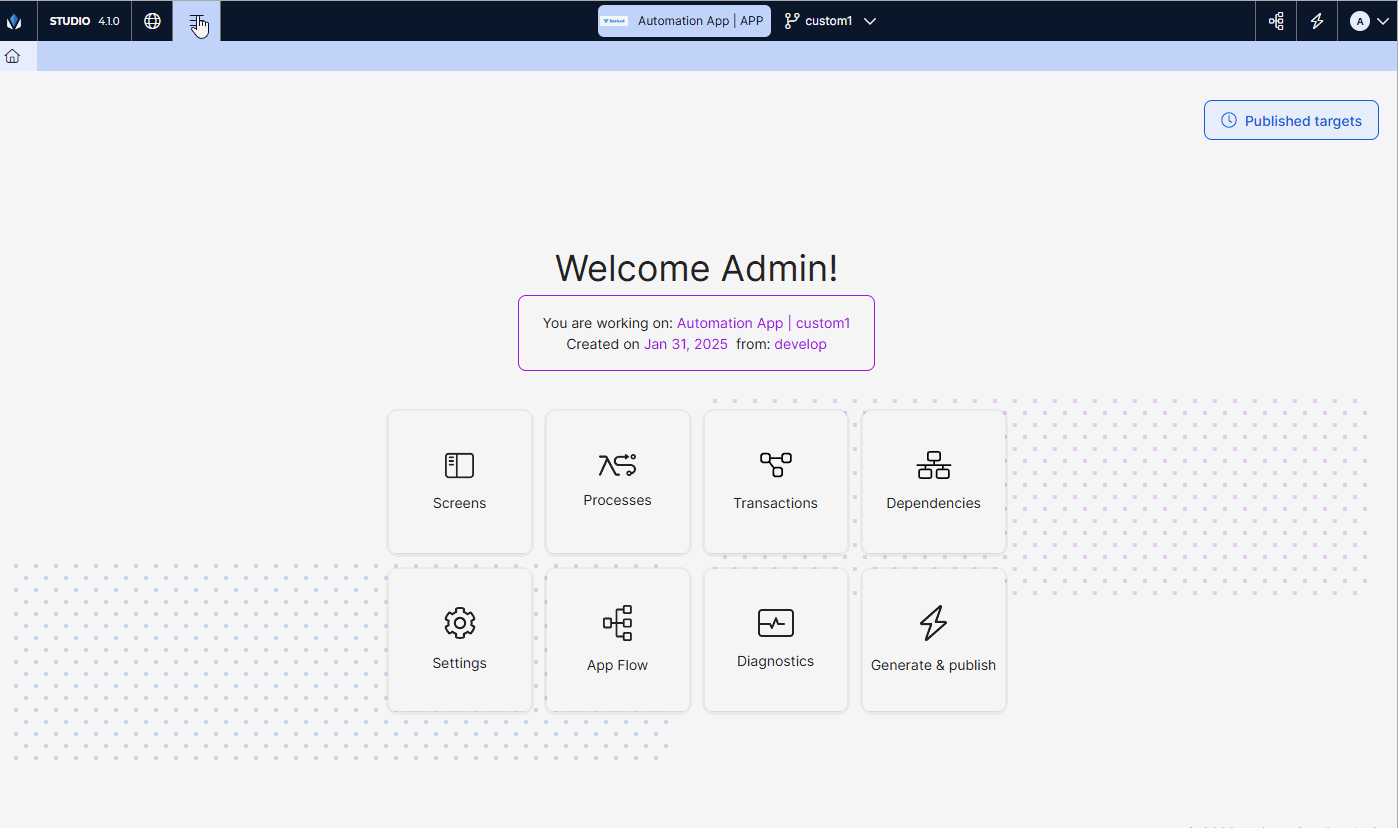The image size is (1398, 828).
Task: Open the globe icon in top bar
Action: tap(152, 21)
